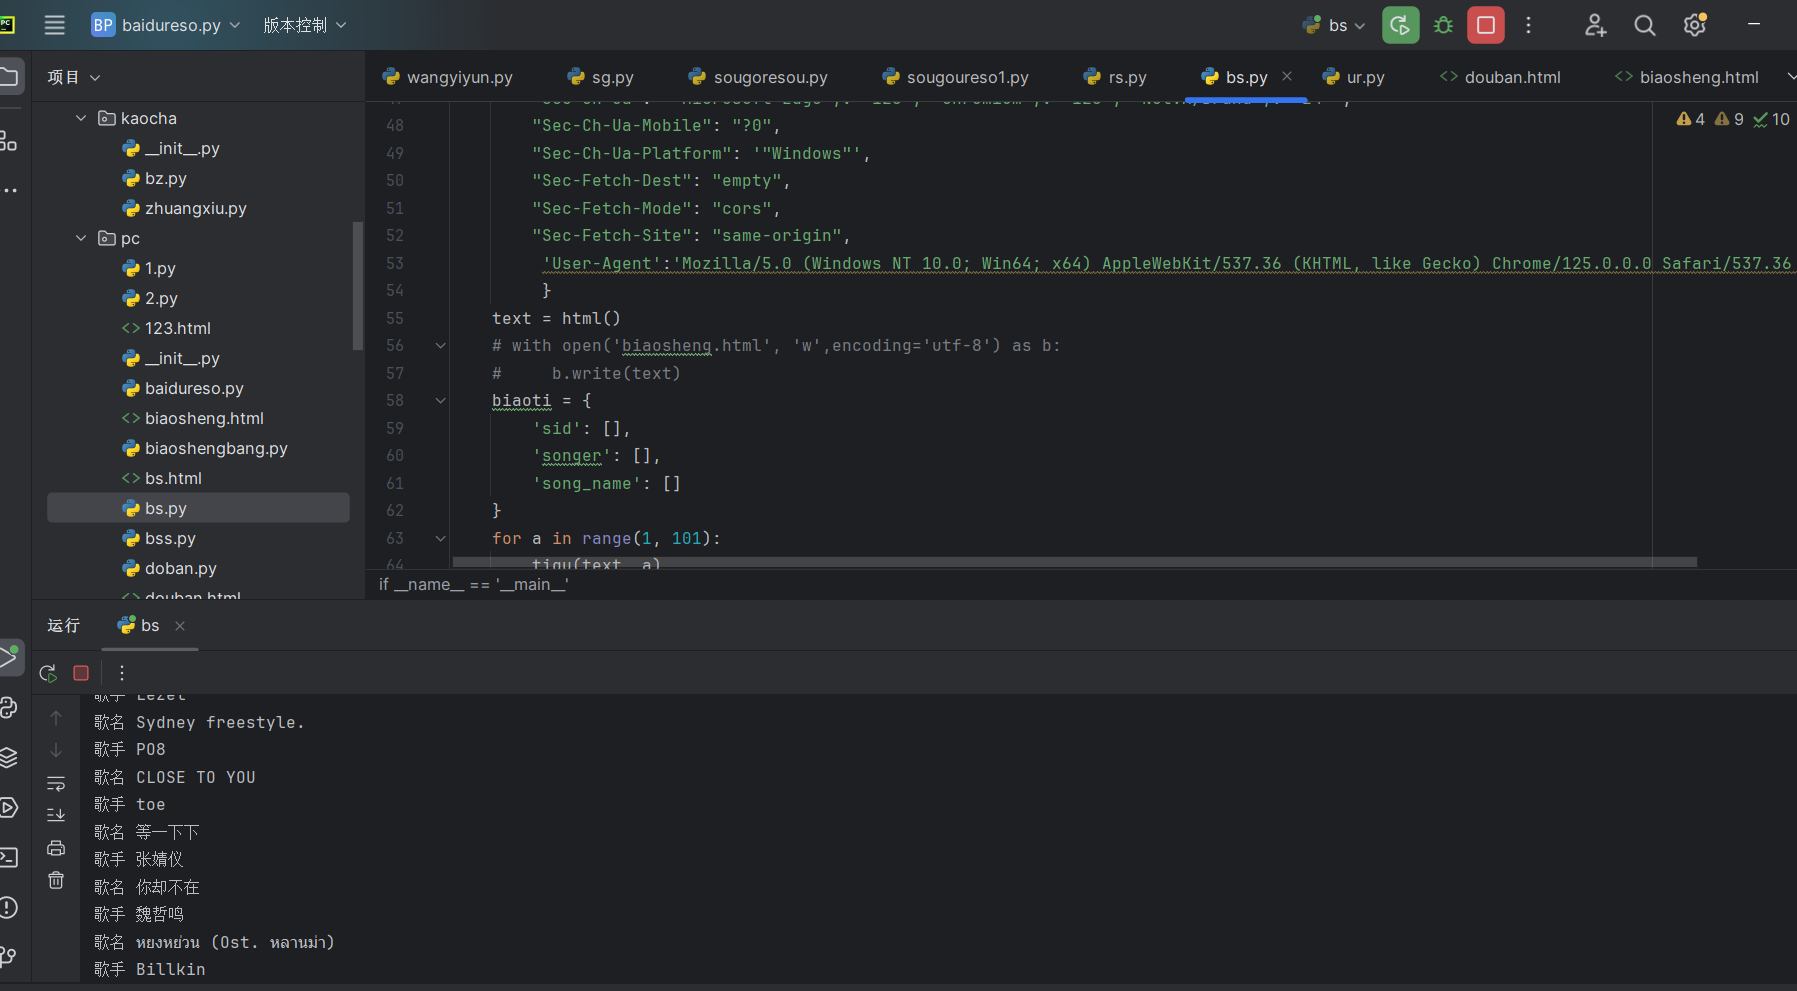Open the main hamburger menu
This screenshot has height=991, width=1797.
pos(54,25)
